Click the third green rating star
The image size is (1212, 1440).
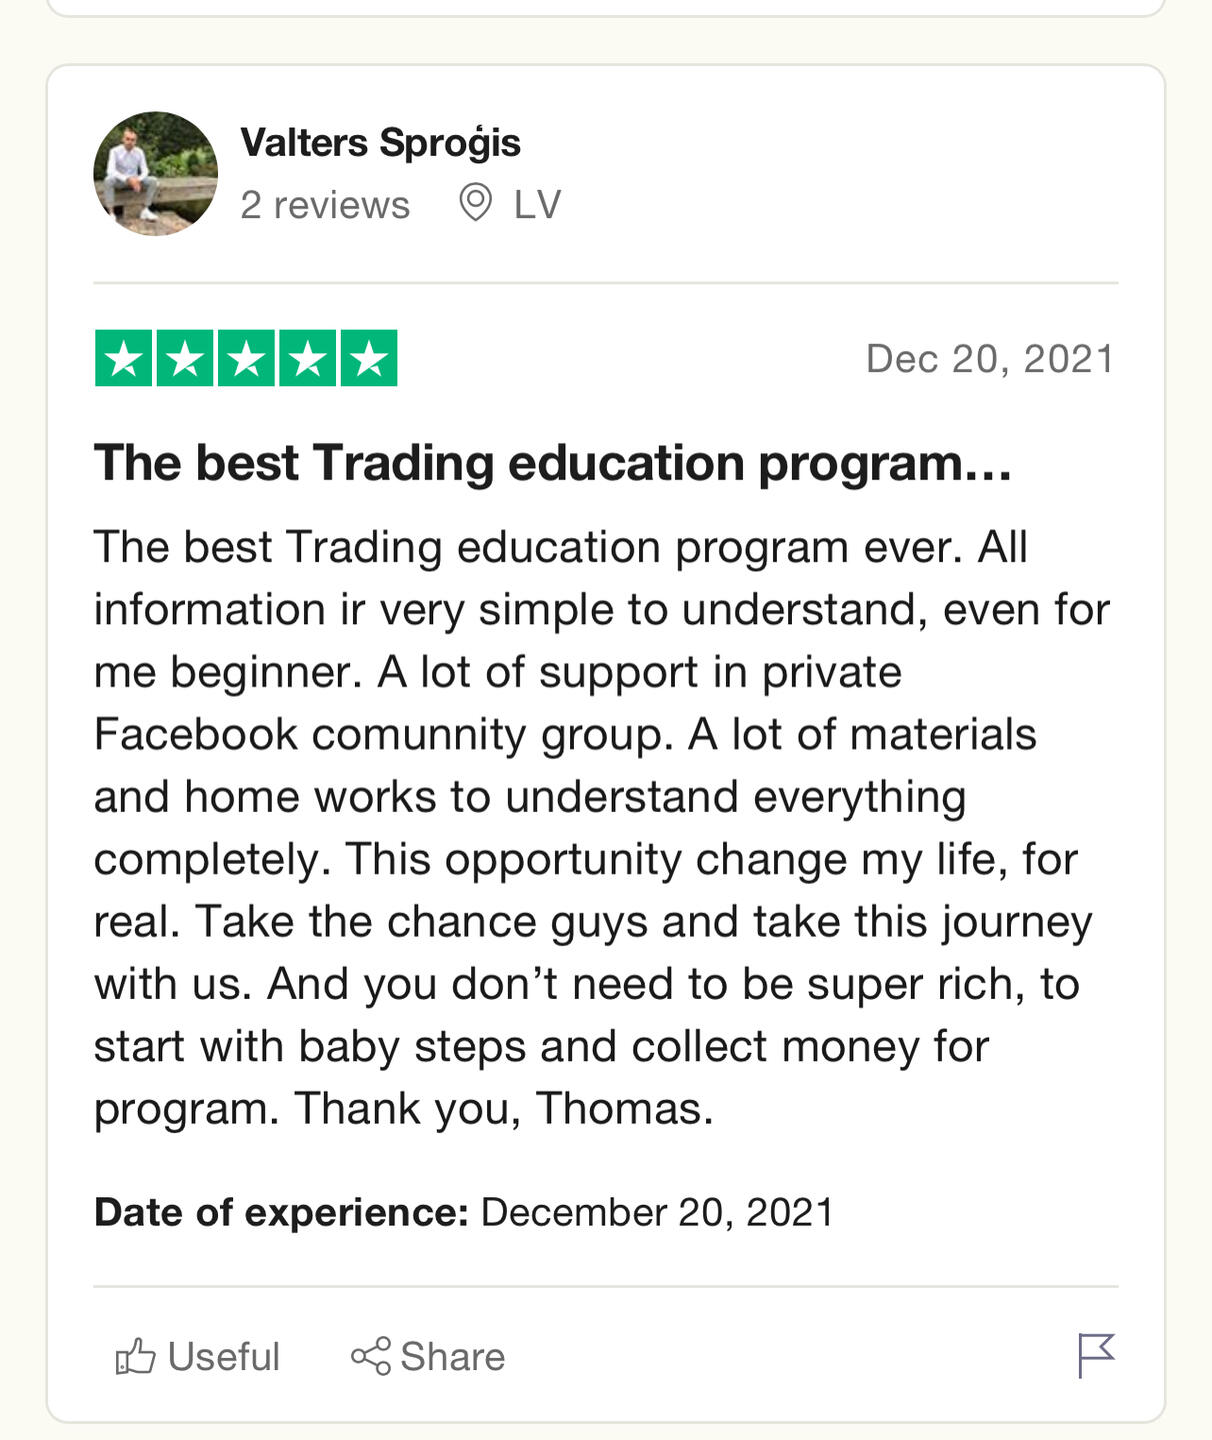[246, 358]
